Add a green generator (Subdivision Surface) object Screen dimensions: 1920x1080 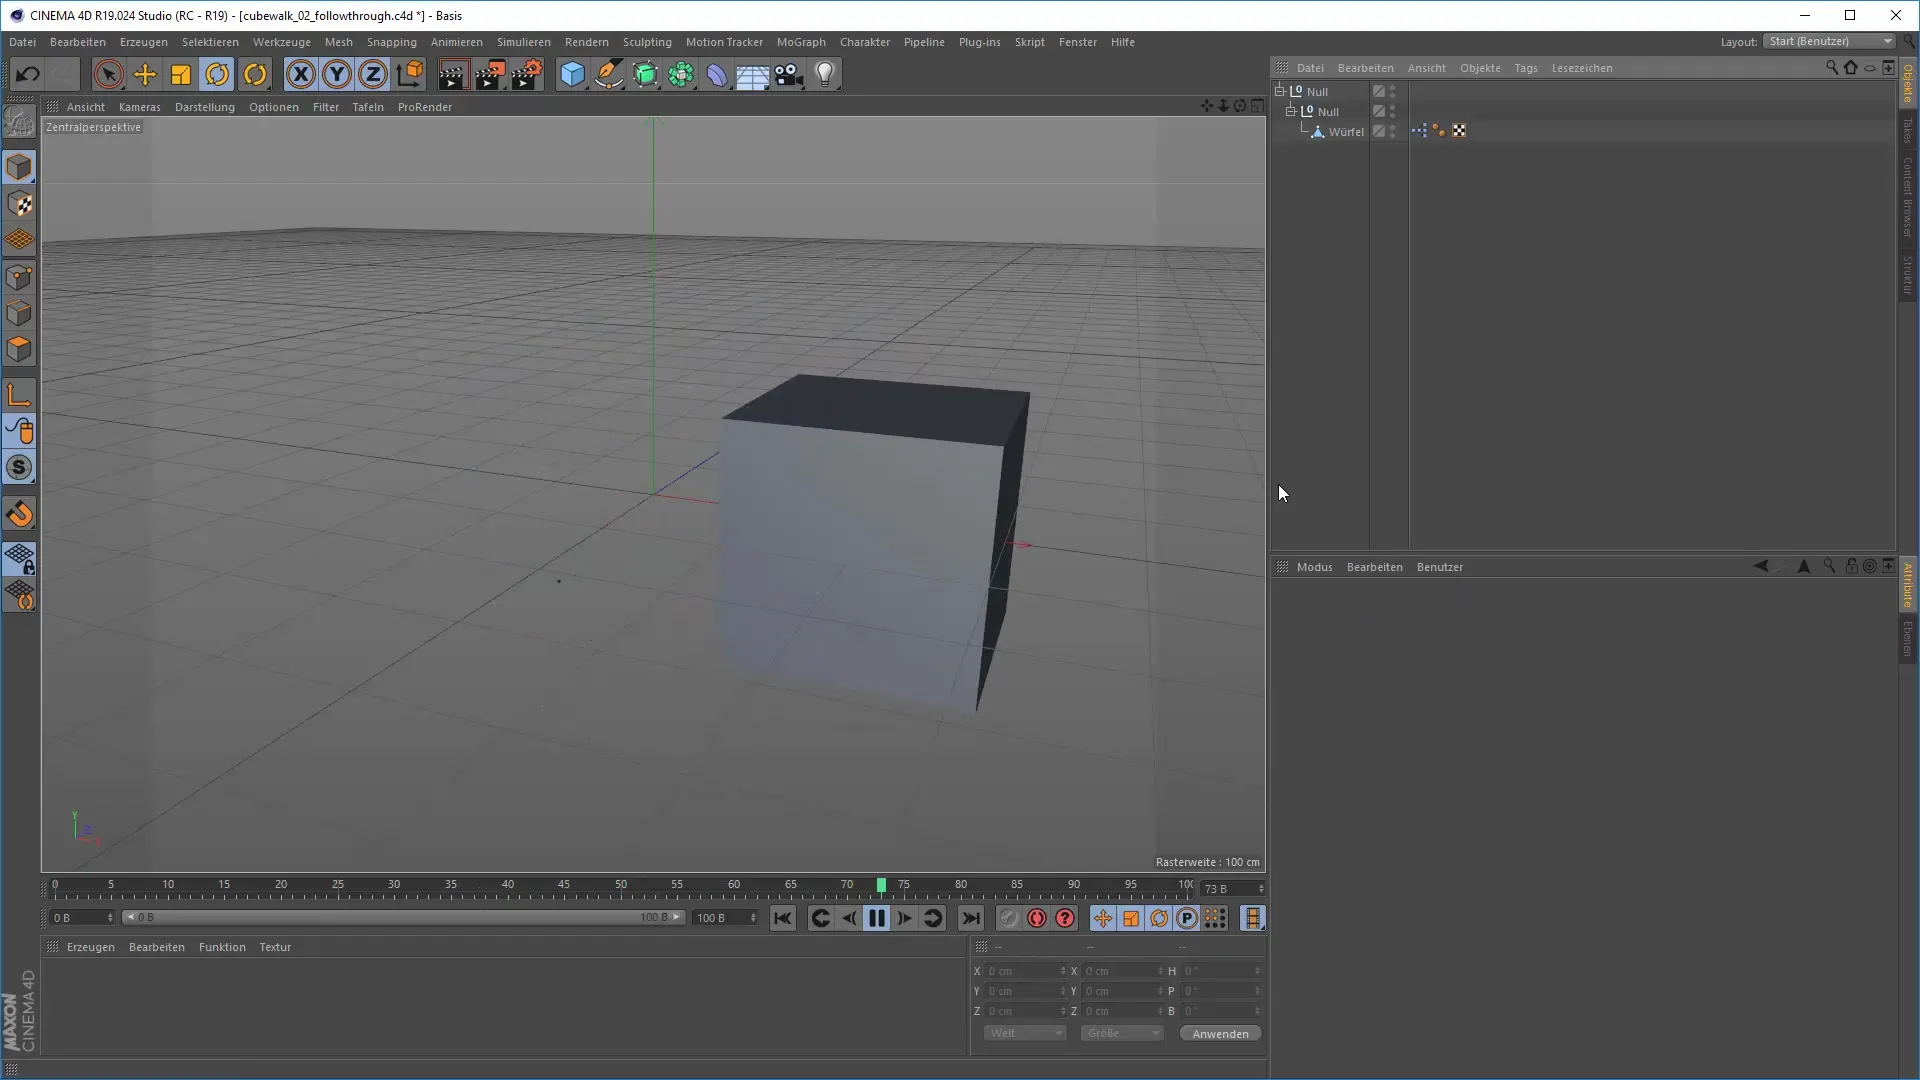point(645,74)
